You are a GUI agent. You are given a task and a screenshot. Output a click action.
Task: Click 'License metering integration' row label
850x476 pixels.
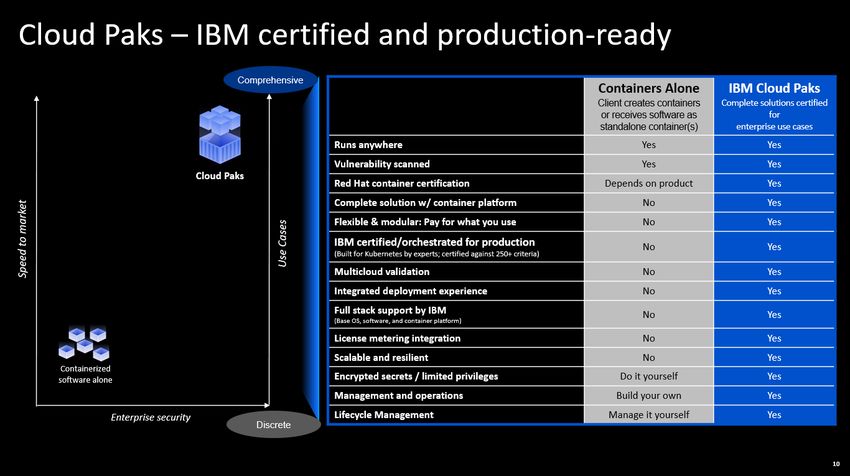click(397, 338)
